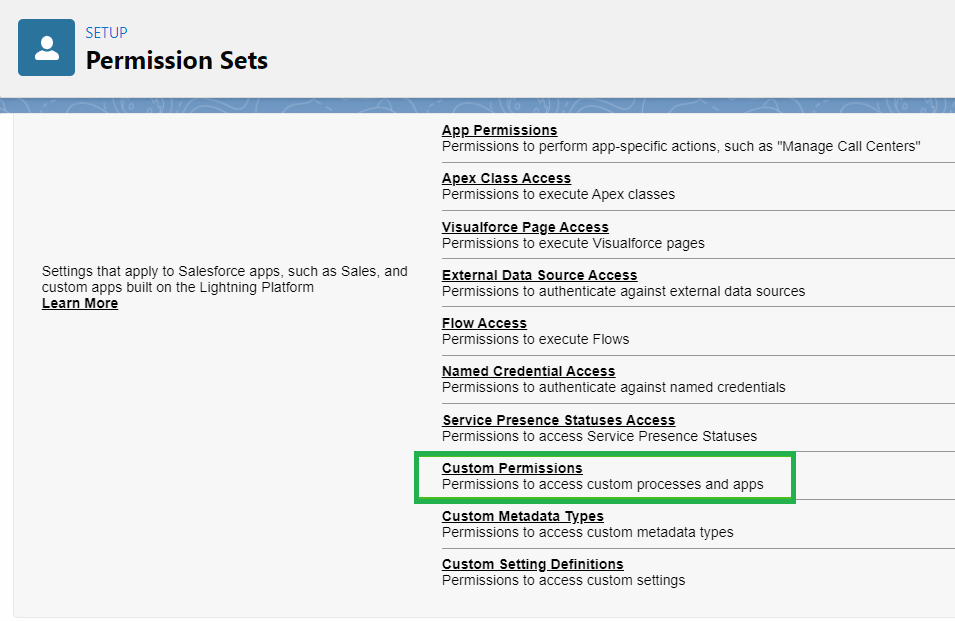
Task: Open Flow Access permissions
Action: [483, 323]
